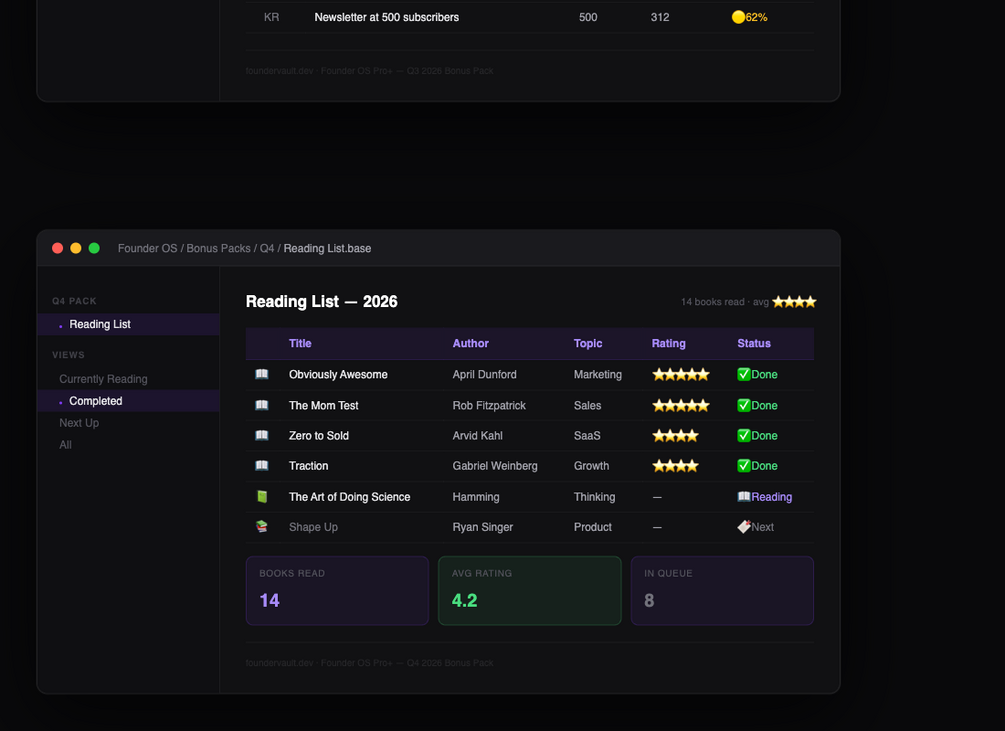This screenshot has width=1005, height=731.
Task: Click the book icon beside Traction
Action: click(262, 466)
